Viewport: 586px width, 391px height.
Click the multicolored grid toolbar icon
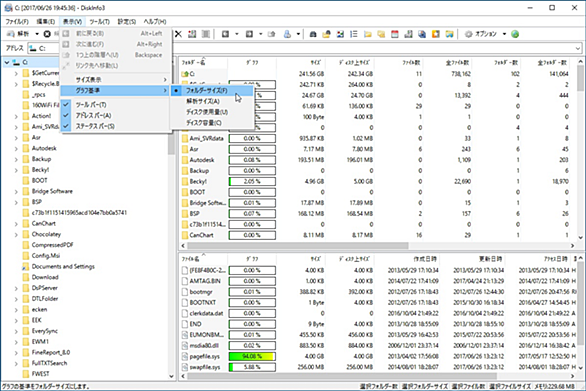(x=340, y=34)
